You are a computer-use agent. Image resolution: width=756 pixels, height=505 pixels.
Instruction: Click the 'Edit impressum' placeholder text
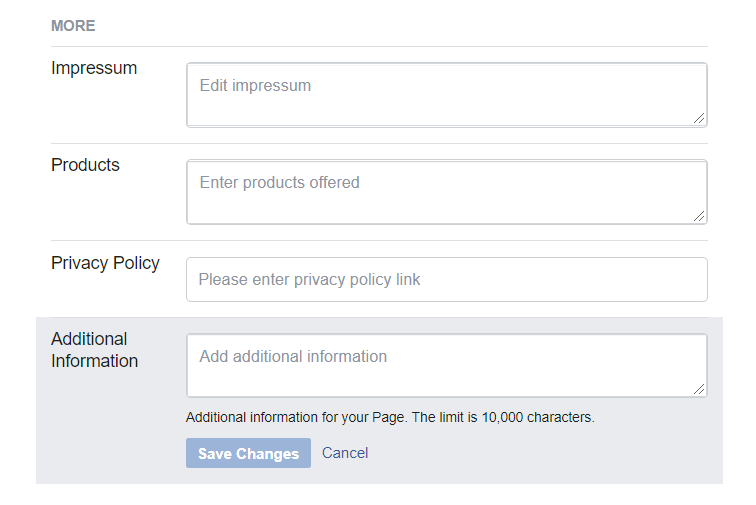pyautogui.click(x=255, y=86)
